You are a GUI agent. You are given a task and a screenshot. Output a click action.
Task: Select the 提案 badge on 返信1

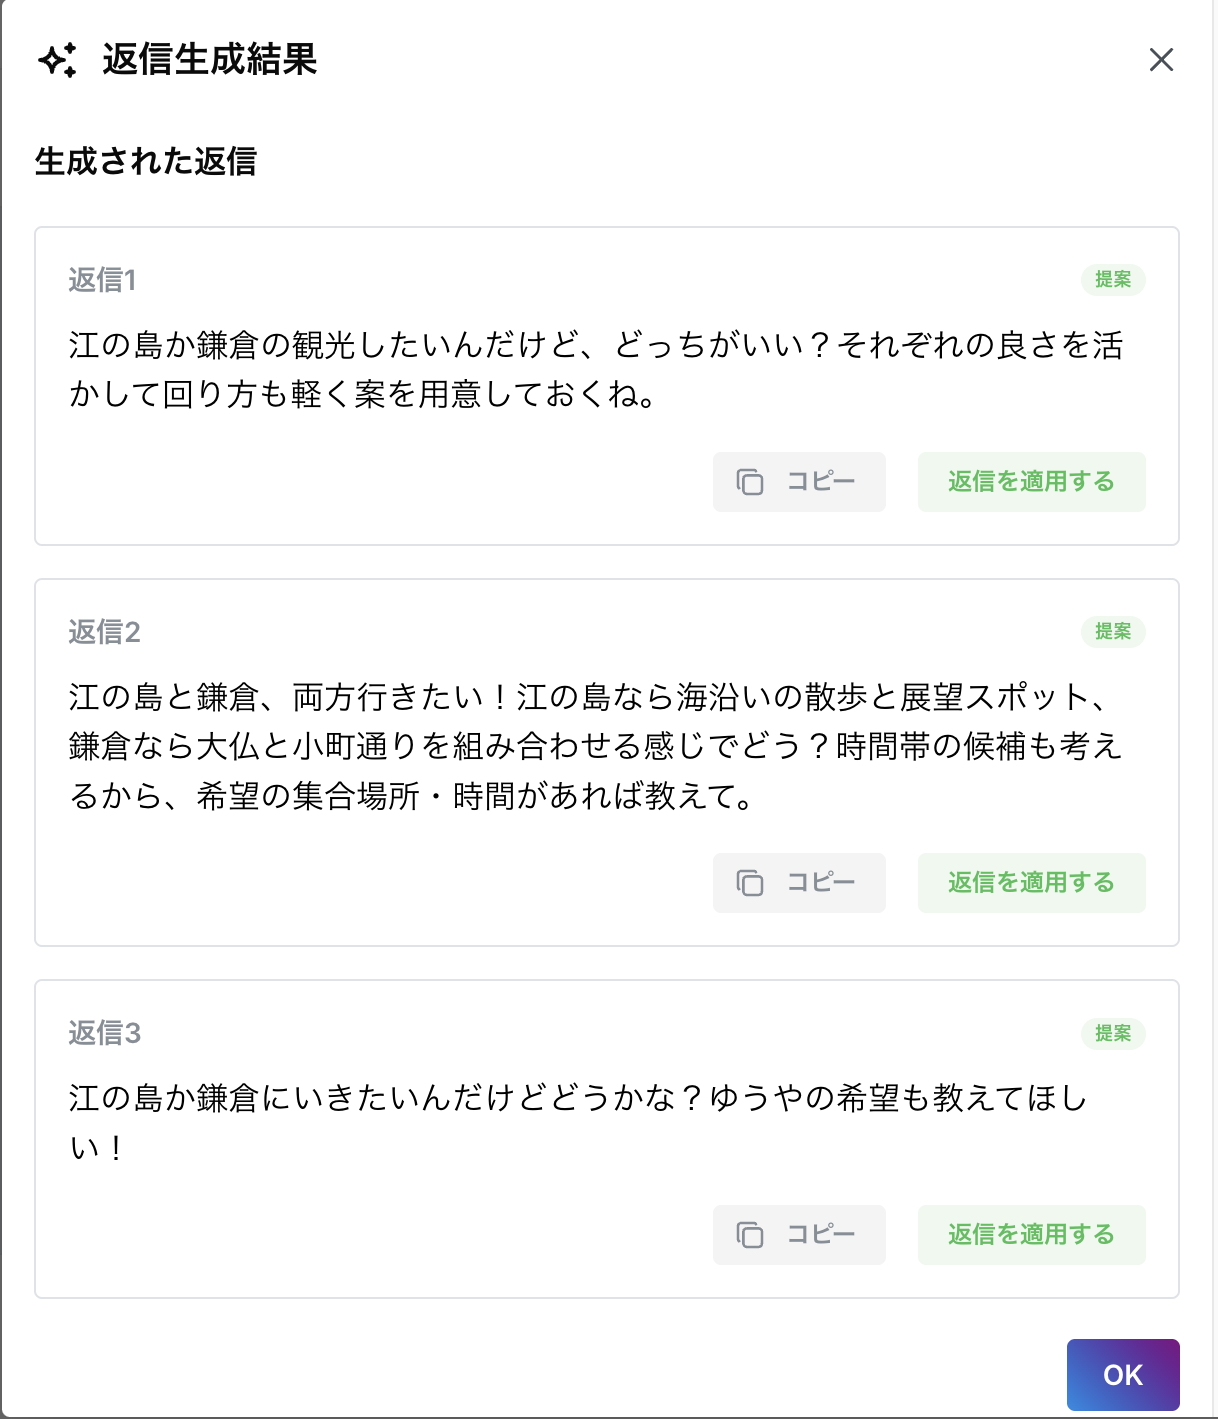click(x=1113, y=281)
